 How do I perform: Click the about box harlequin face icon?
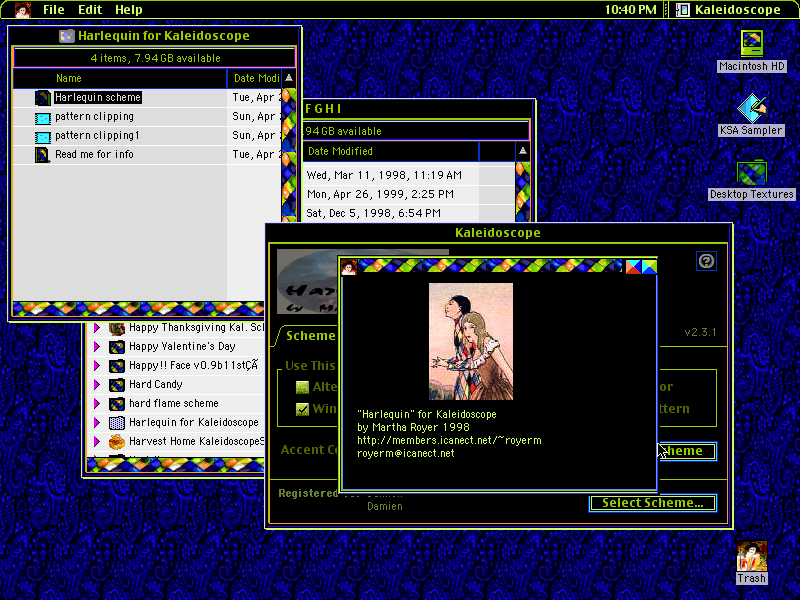click(349, 267)
